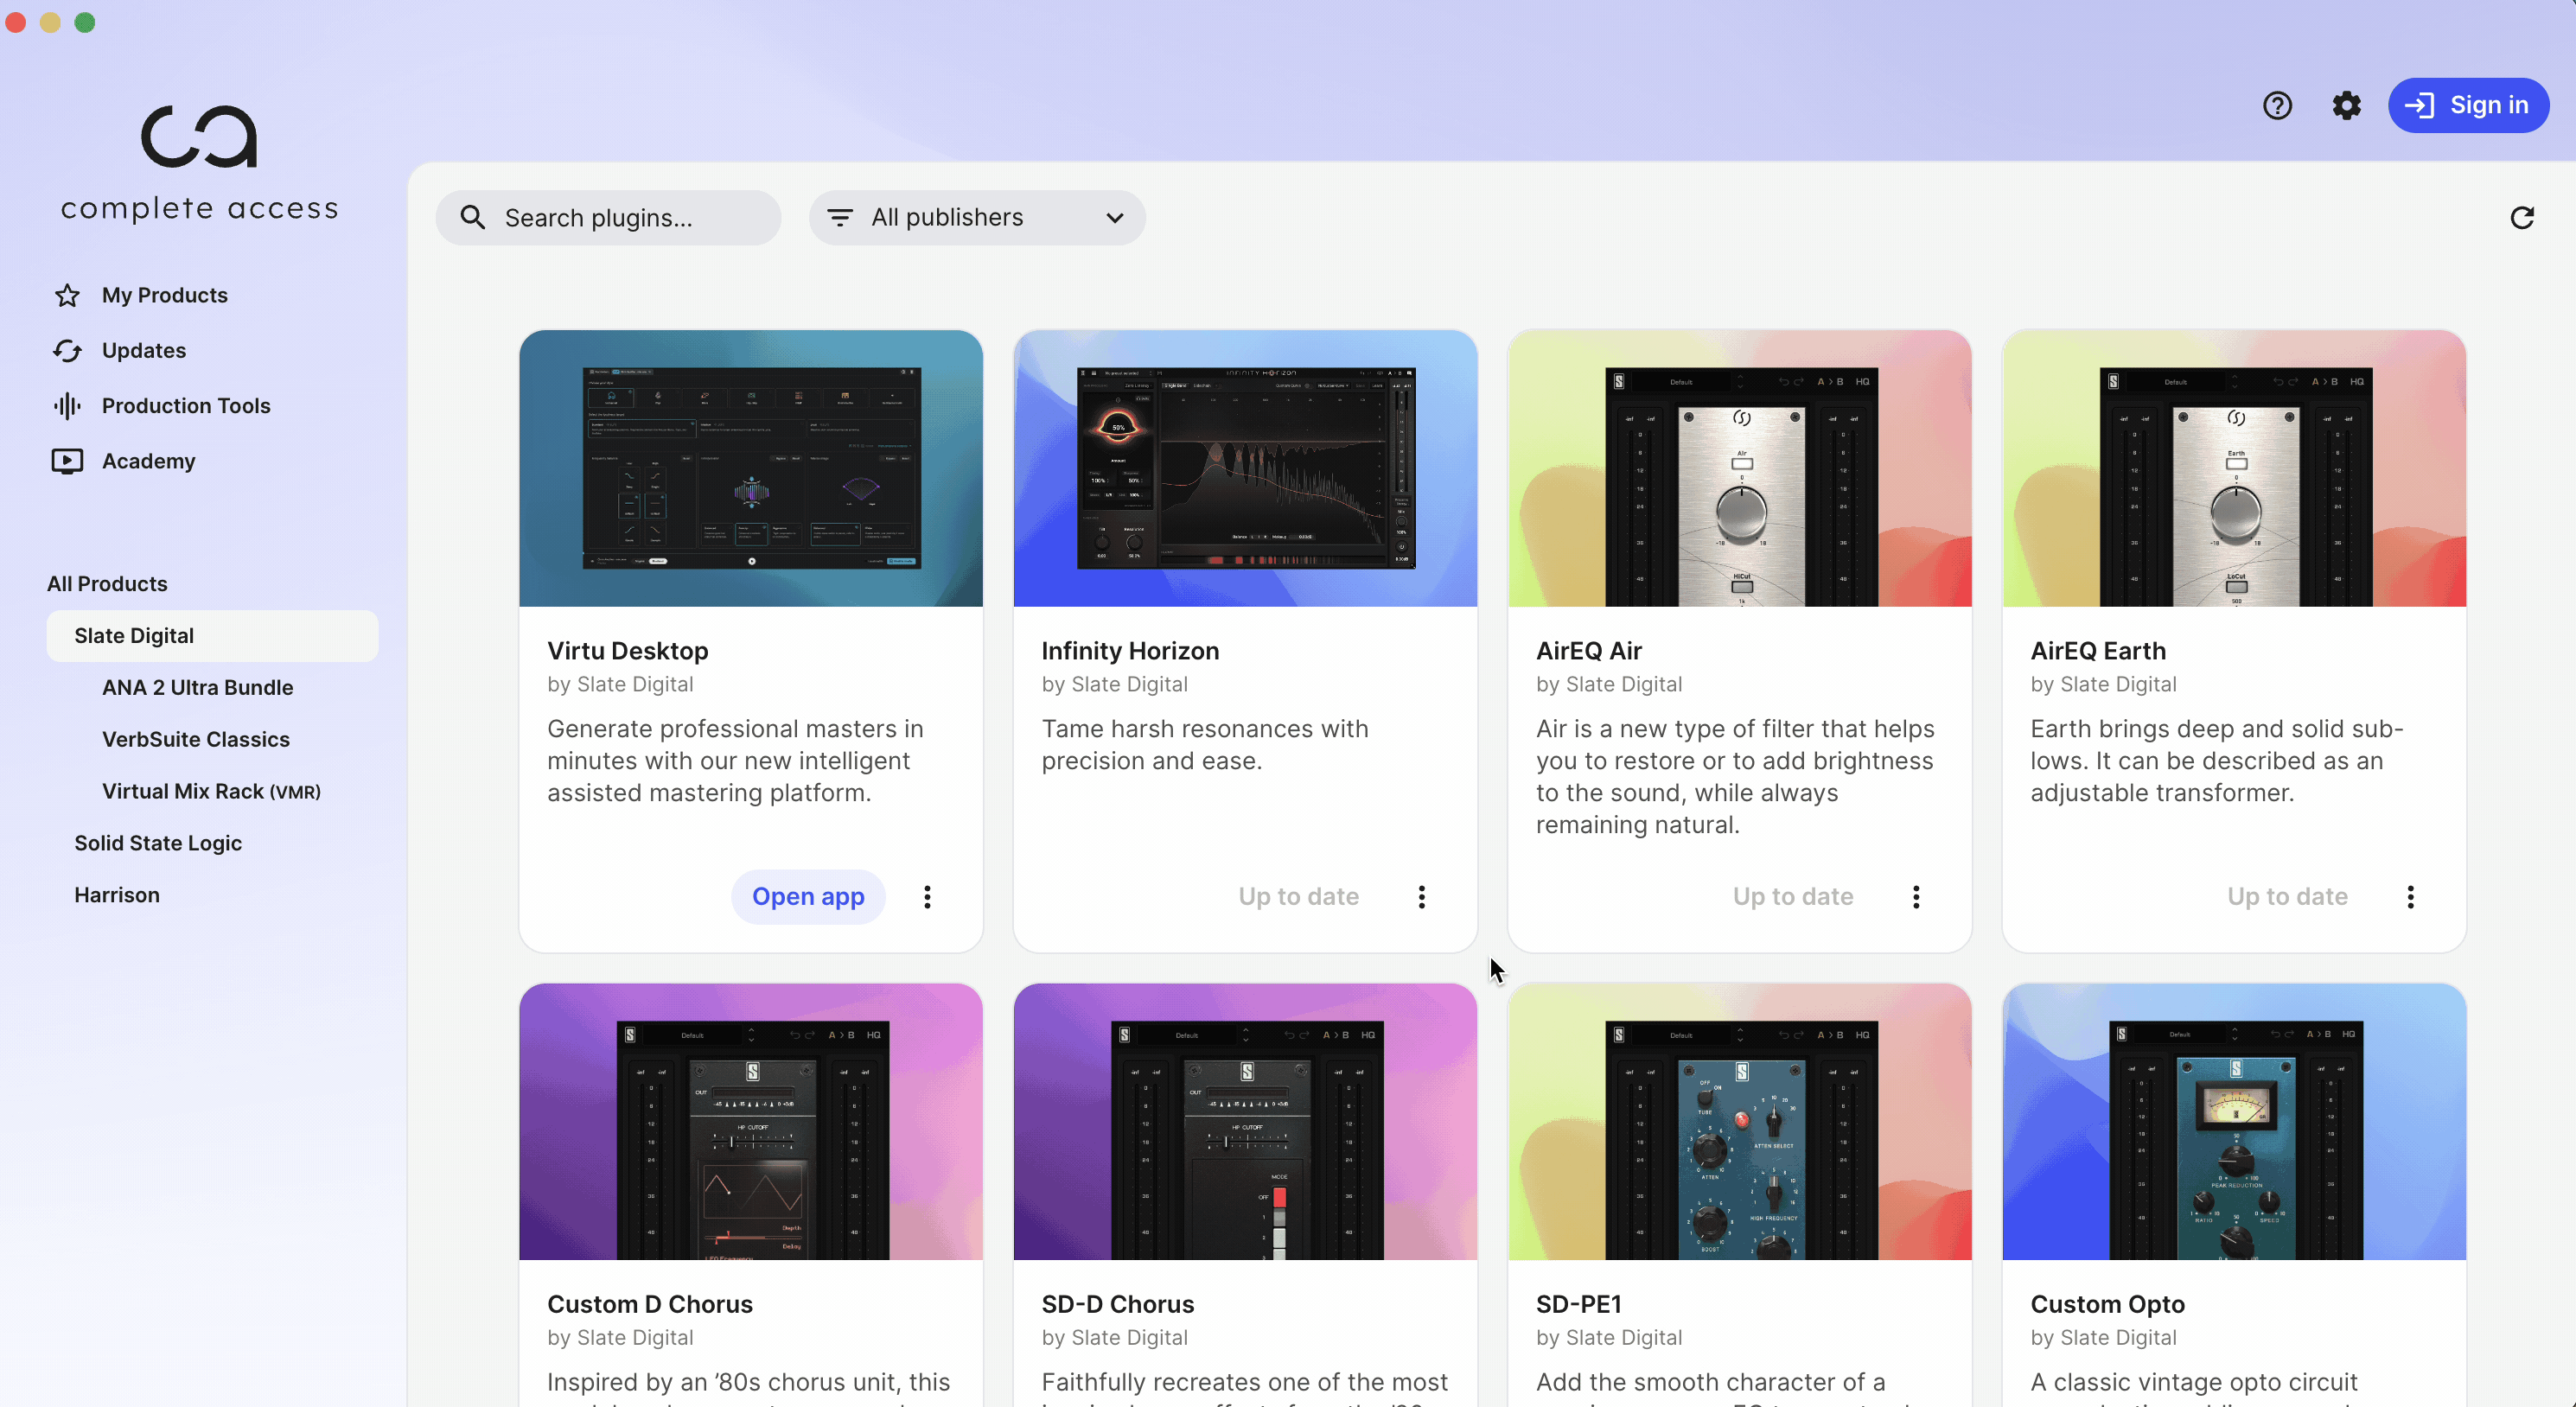Image resolution: width=2576 pixels, height=1407 pixels.
Task: Select Slate Digital publisher in sidebar
Action: (x=212, y=635)
